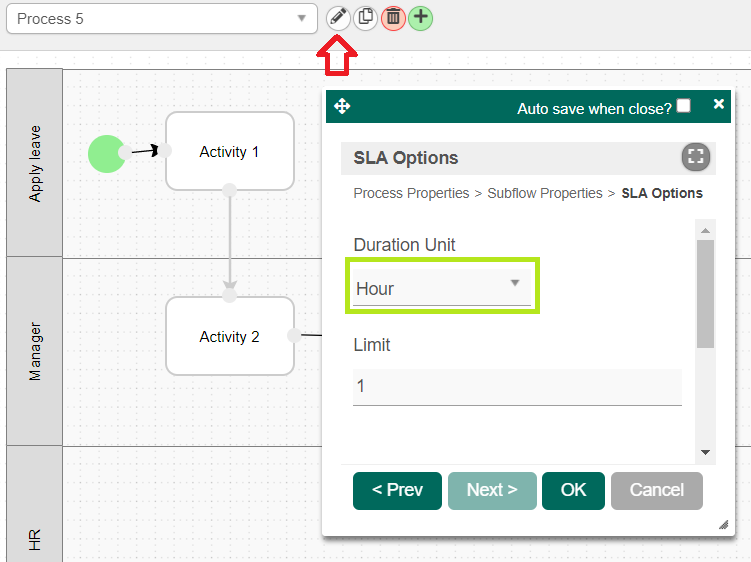Expand dialog with fullscreen icon

pos(695,157)
